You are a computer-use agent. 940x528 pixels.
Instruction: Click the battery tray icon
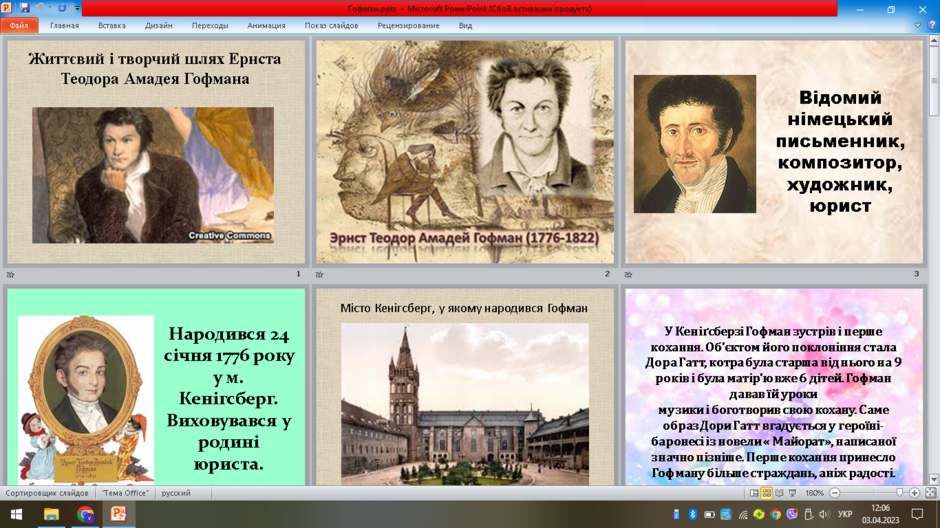coord(709,514)
